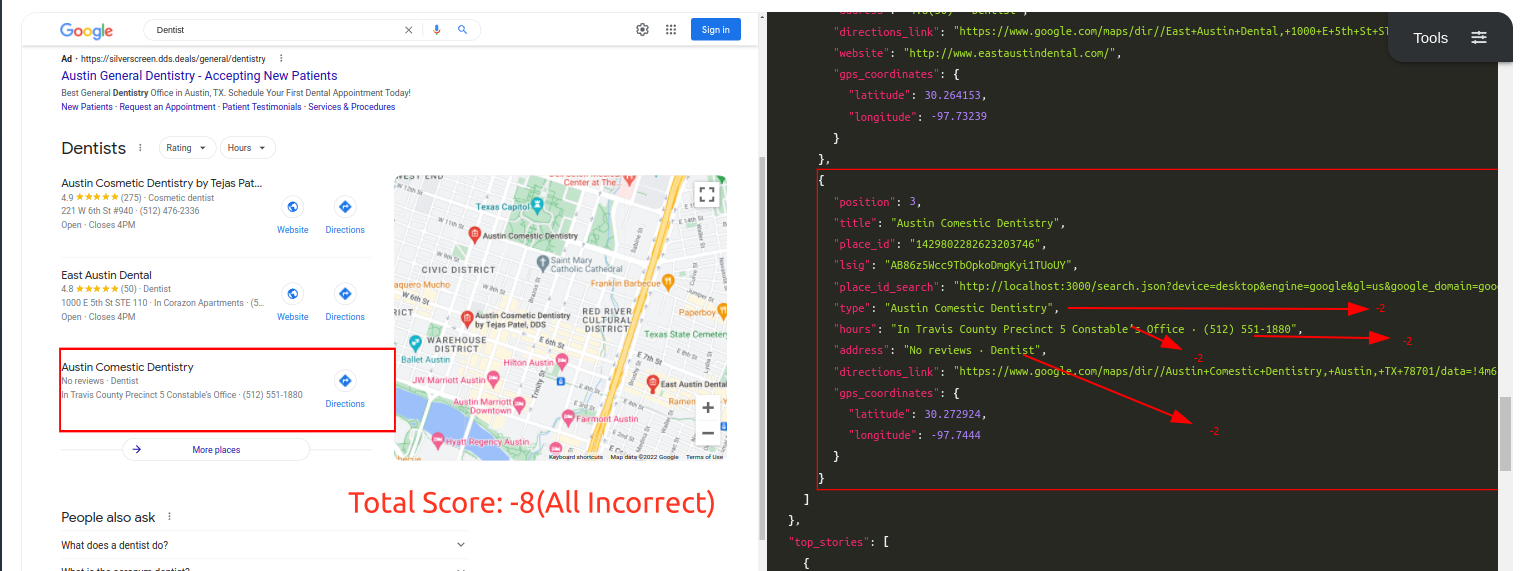The width and height of the screenshot is (1522, 571).
Task: Click the "hours" JSON value line
Action: pos(1069,329)
